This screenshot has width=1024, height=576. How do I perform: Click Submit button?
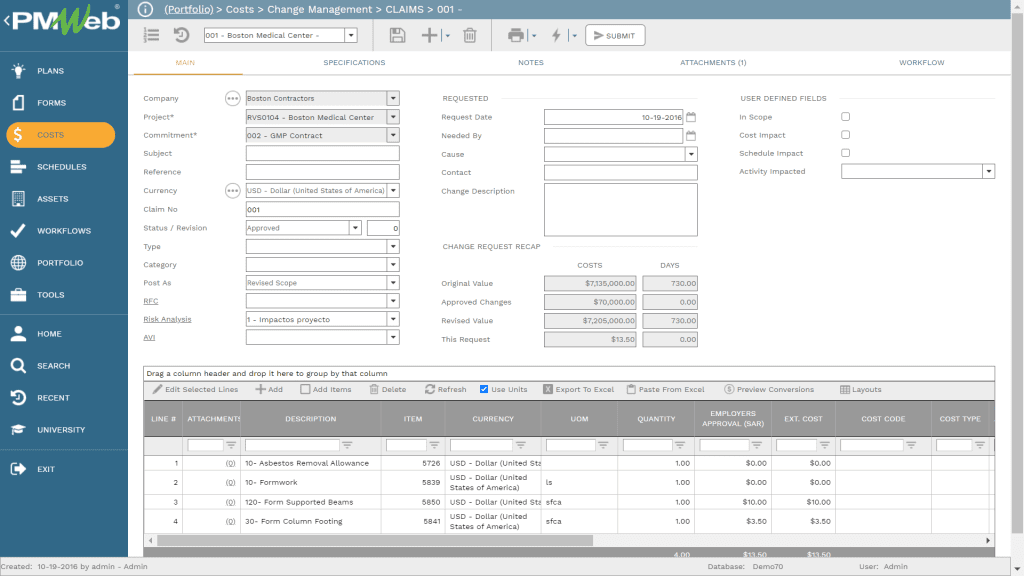(x=615, y=35)
